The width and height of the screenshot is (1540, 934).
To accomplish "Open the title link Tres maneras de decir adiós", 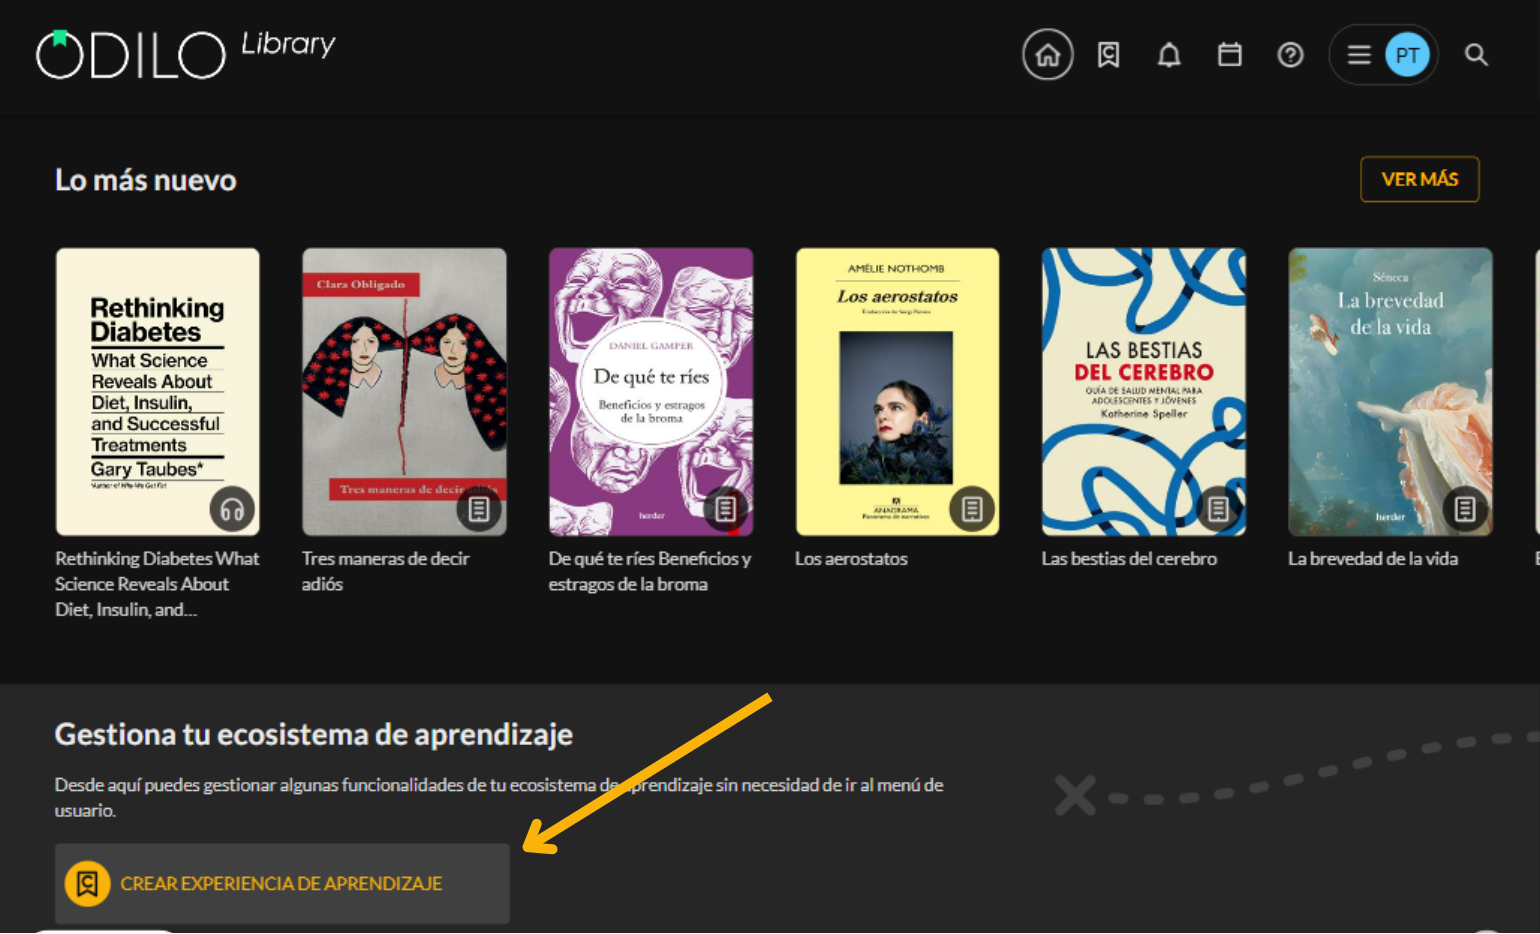I will click(x=385, y=571).
